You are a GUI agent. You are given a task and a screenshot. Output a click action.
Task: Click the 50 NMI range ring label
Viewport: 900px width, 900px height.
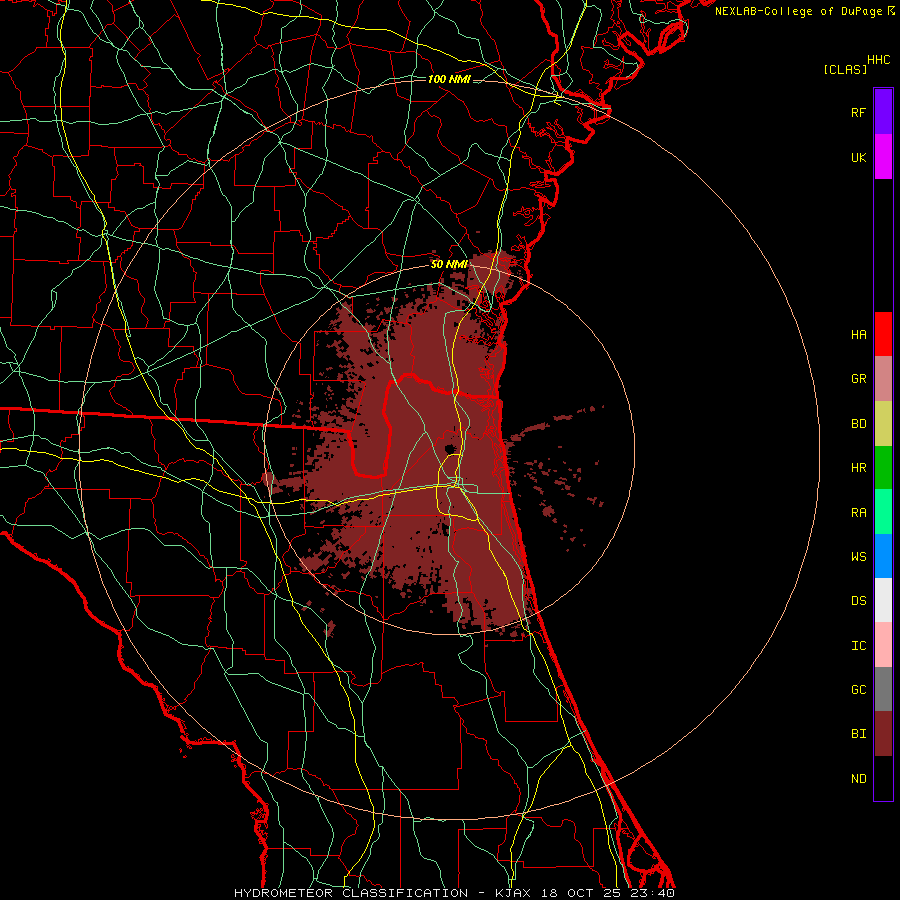(449, 264)
